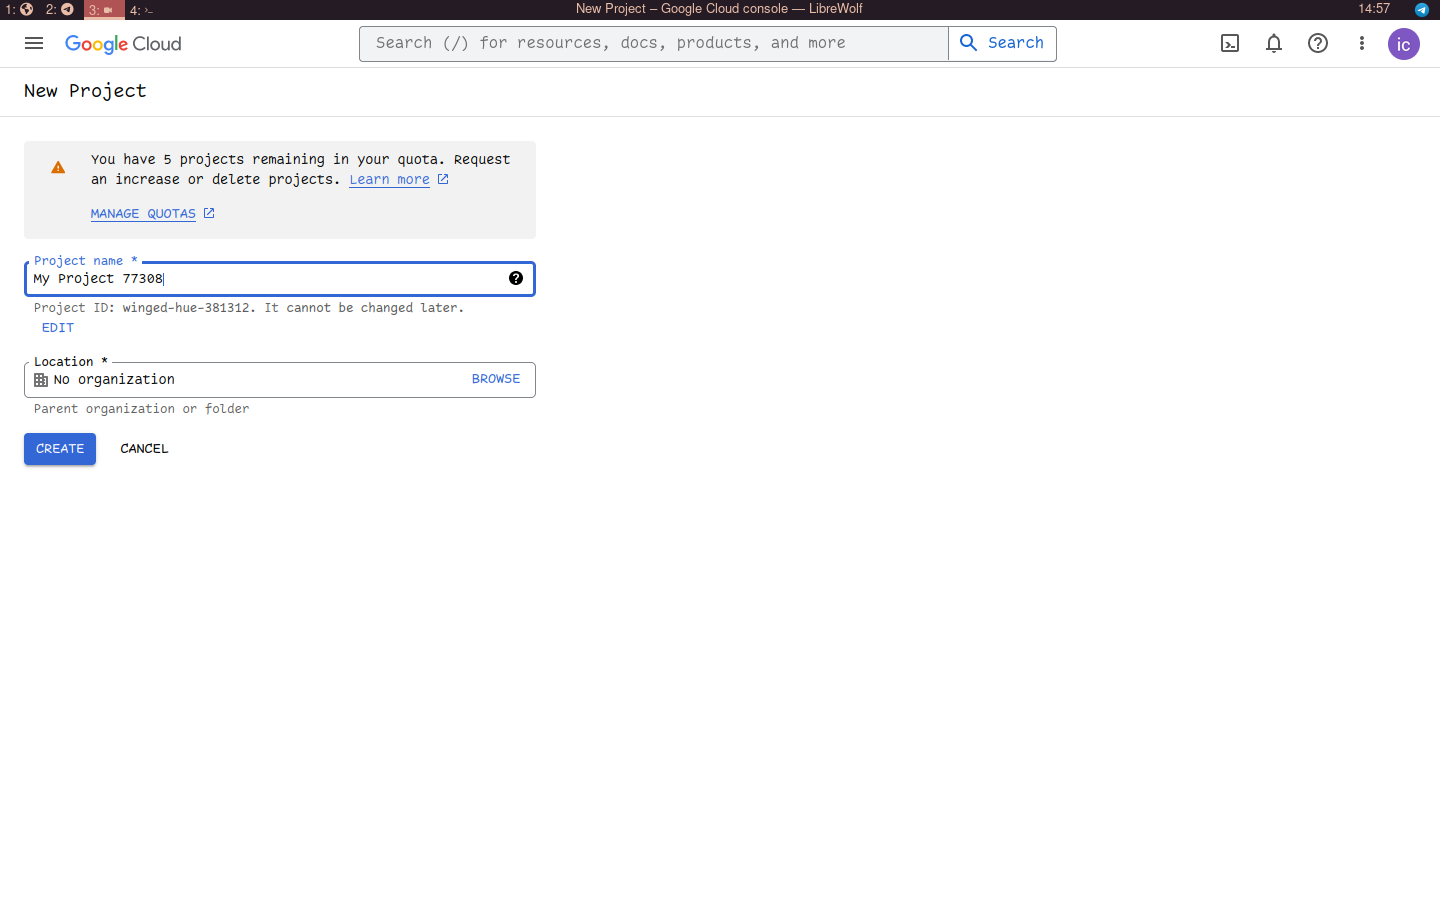
Task: Activate Cloud Shell terminal icon
Action: pyautogui.click(x=1230, y=43)
